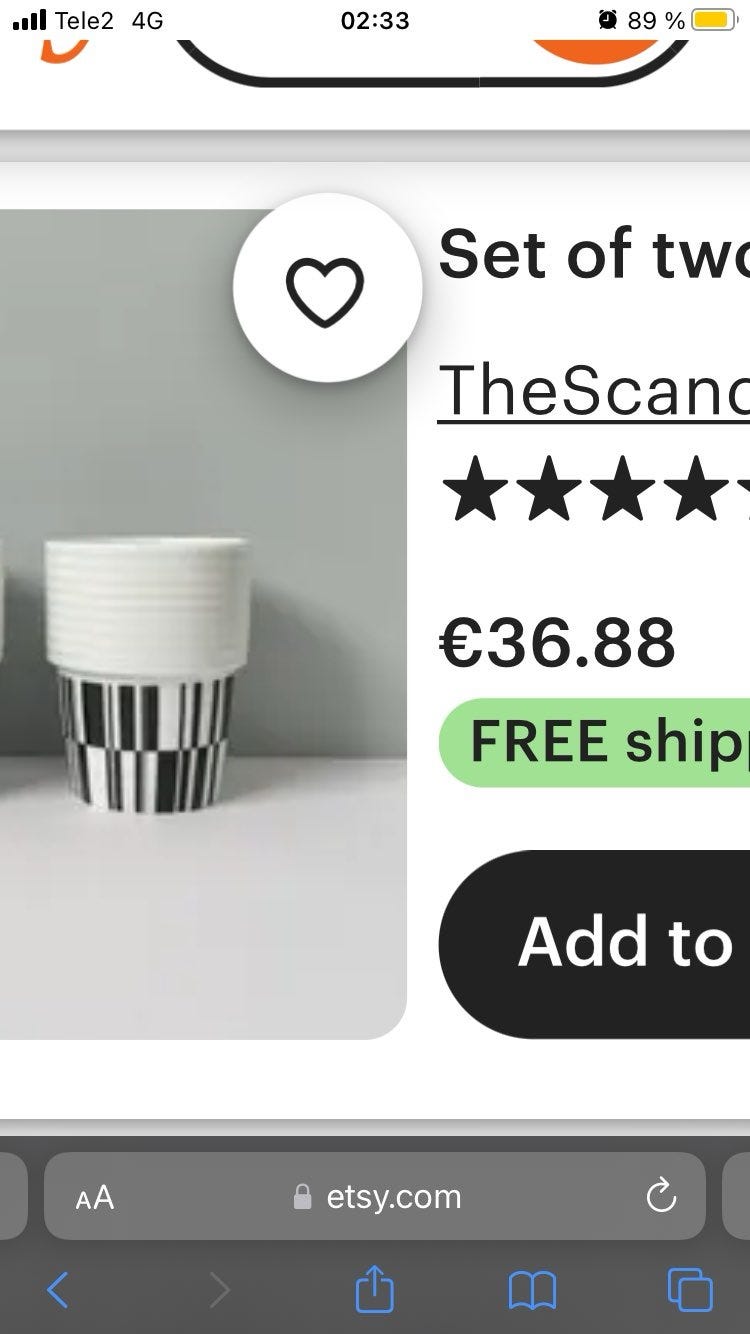
Task: Show all open tabs icon
Action: coord(690,1289)
